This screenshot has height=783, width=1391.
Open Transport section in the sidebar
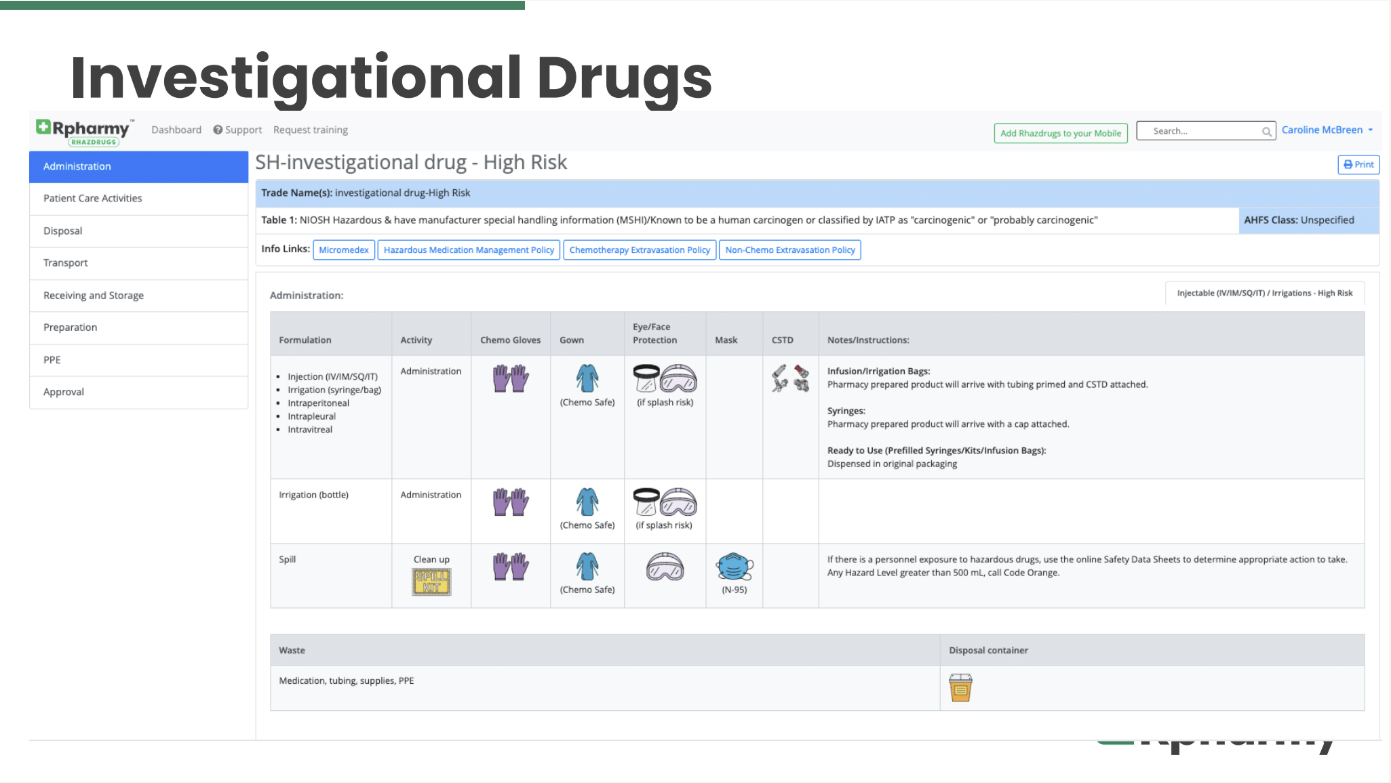139,263
